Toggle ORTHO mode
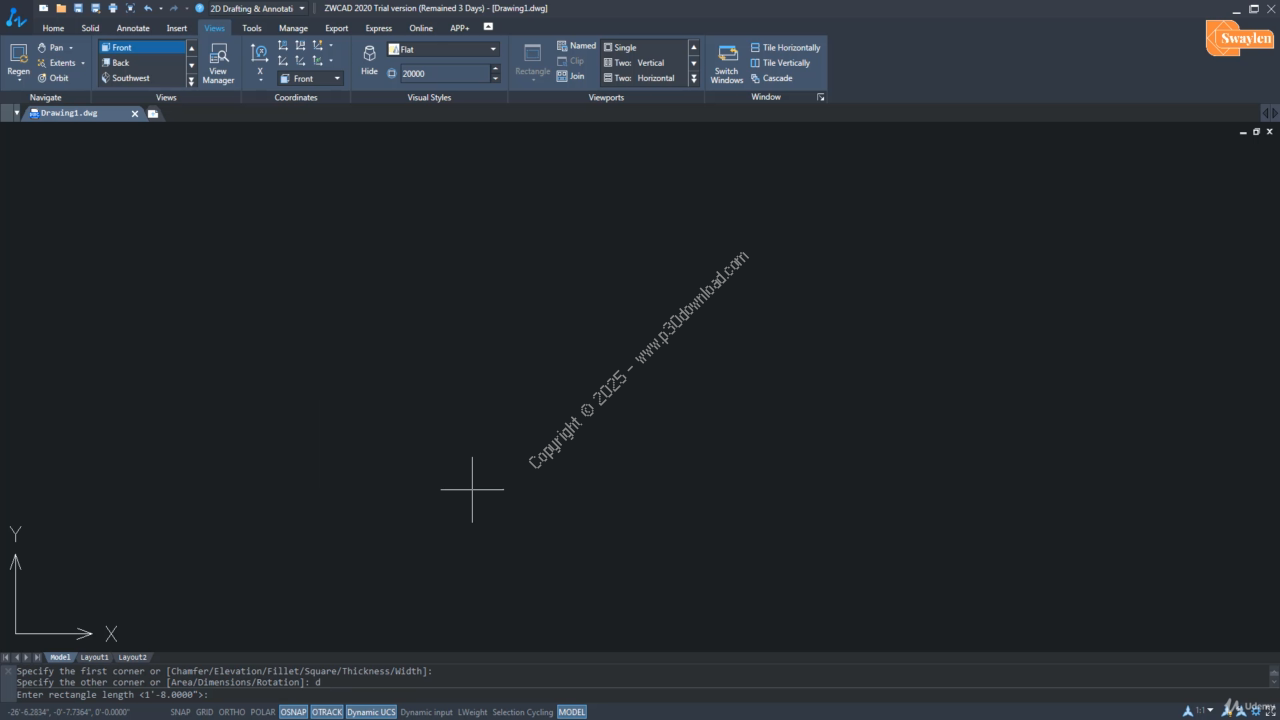Viewport: 1280px width, 720px height. (232, 712)
